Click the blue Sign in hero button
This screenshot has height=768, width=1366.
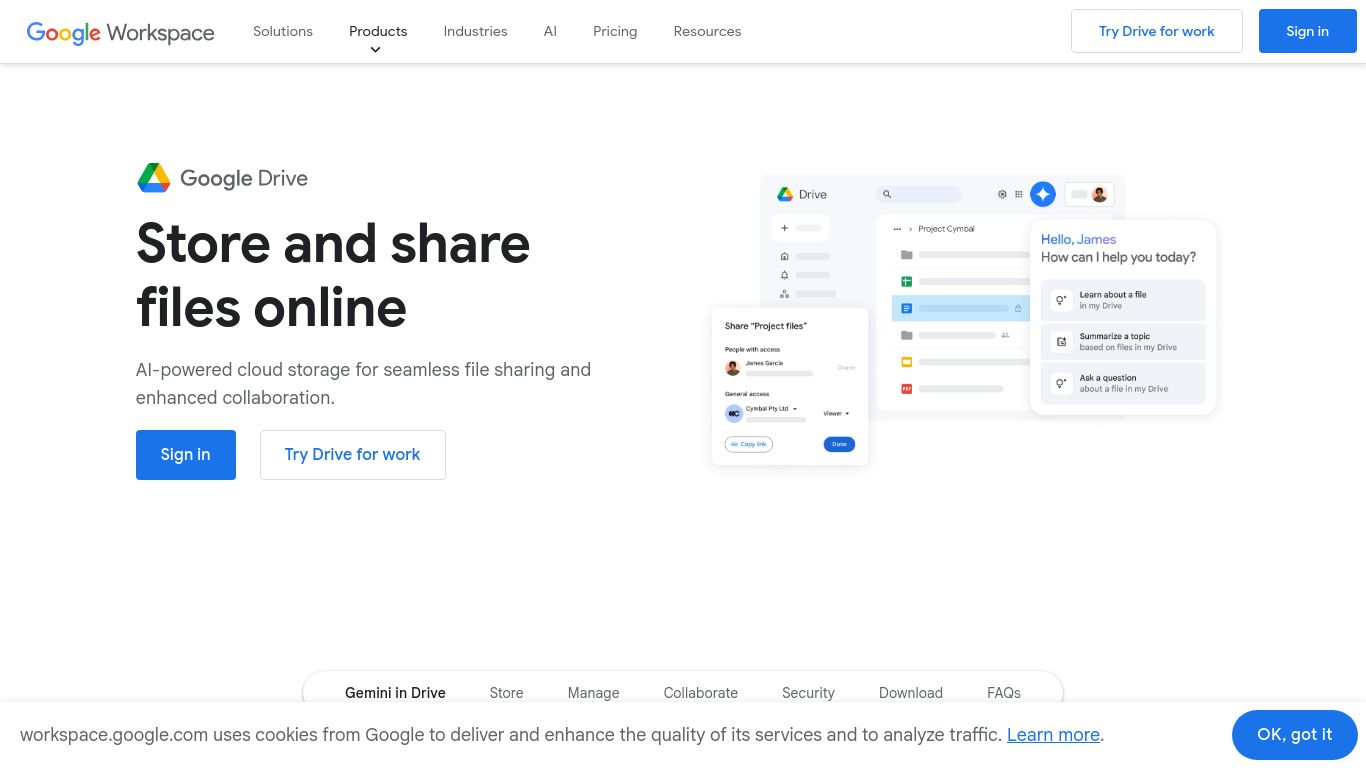pos(186,455)
